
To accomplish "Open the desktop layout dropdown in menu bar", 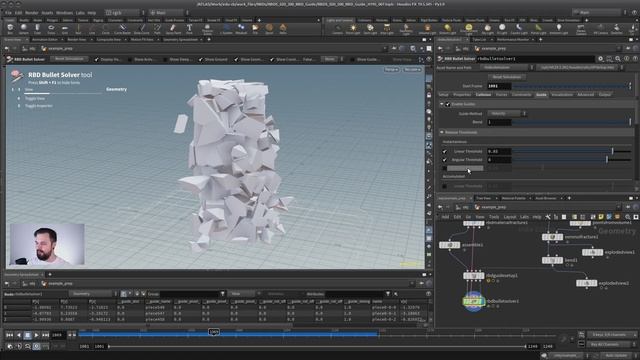I will coord(124,13).
